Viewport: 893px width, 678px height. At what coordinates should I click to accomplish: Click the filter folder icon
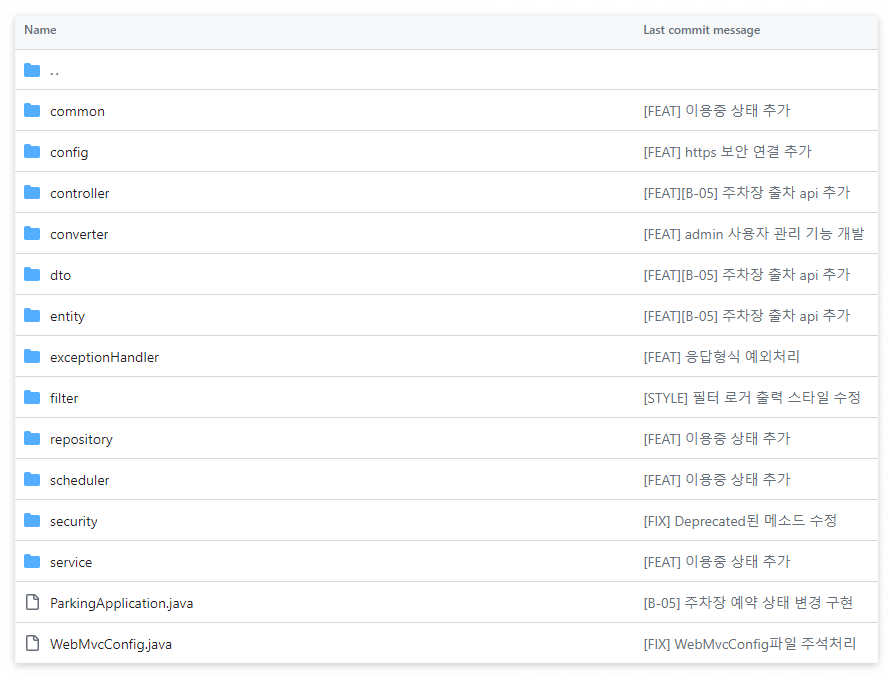click(x=32, y=398)
